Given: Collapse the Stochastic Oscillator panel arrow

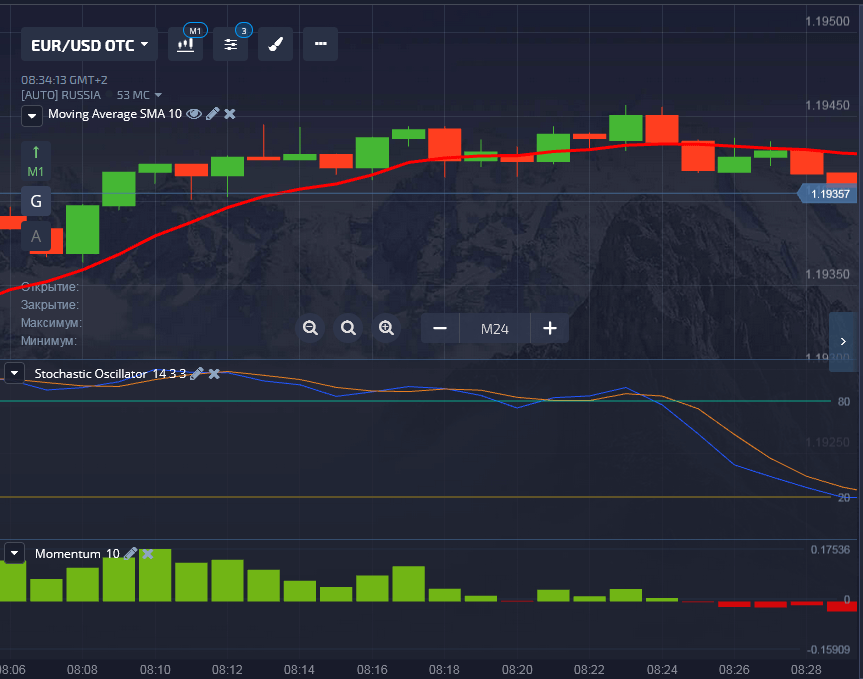Looking at the screenshot, I should tap(15, 373).
